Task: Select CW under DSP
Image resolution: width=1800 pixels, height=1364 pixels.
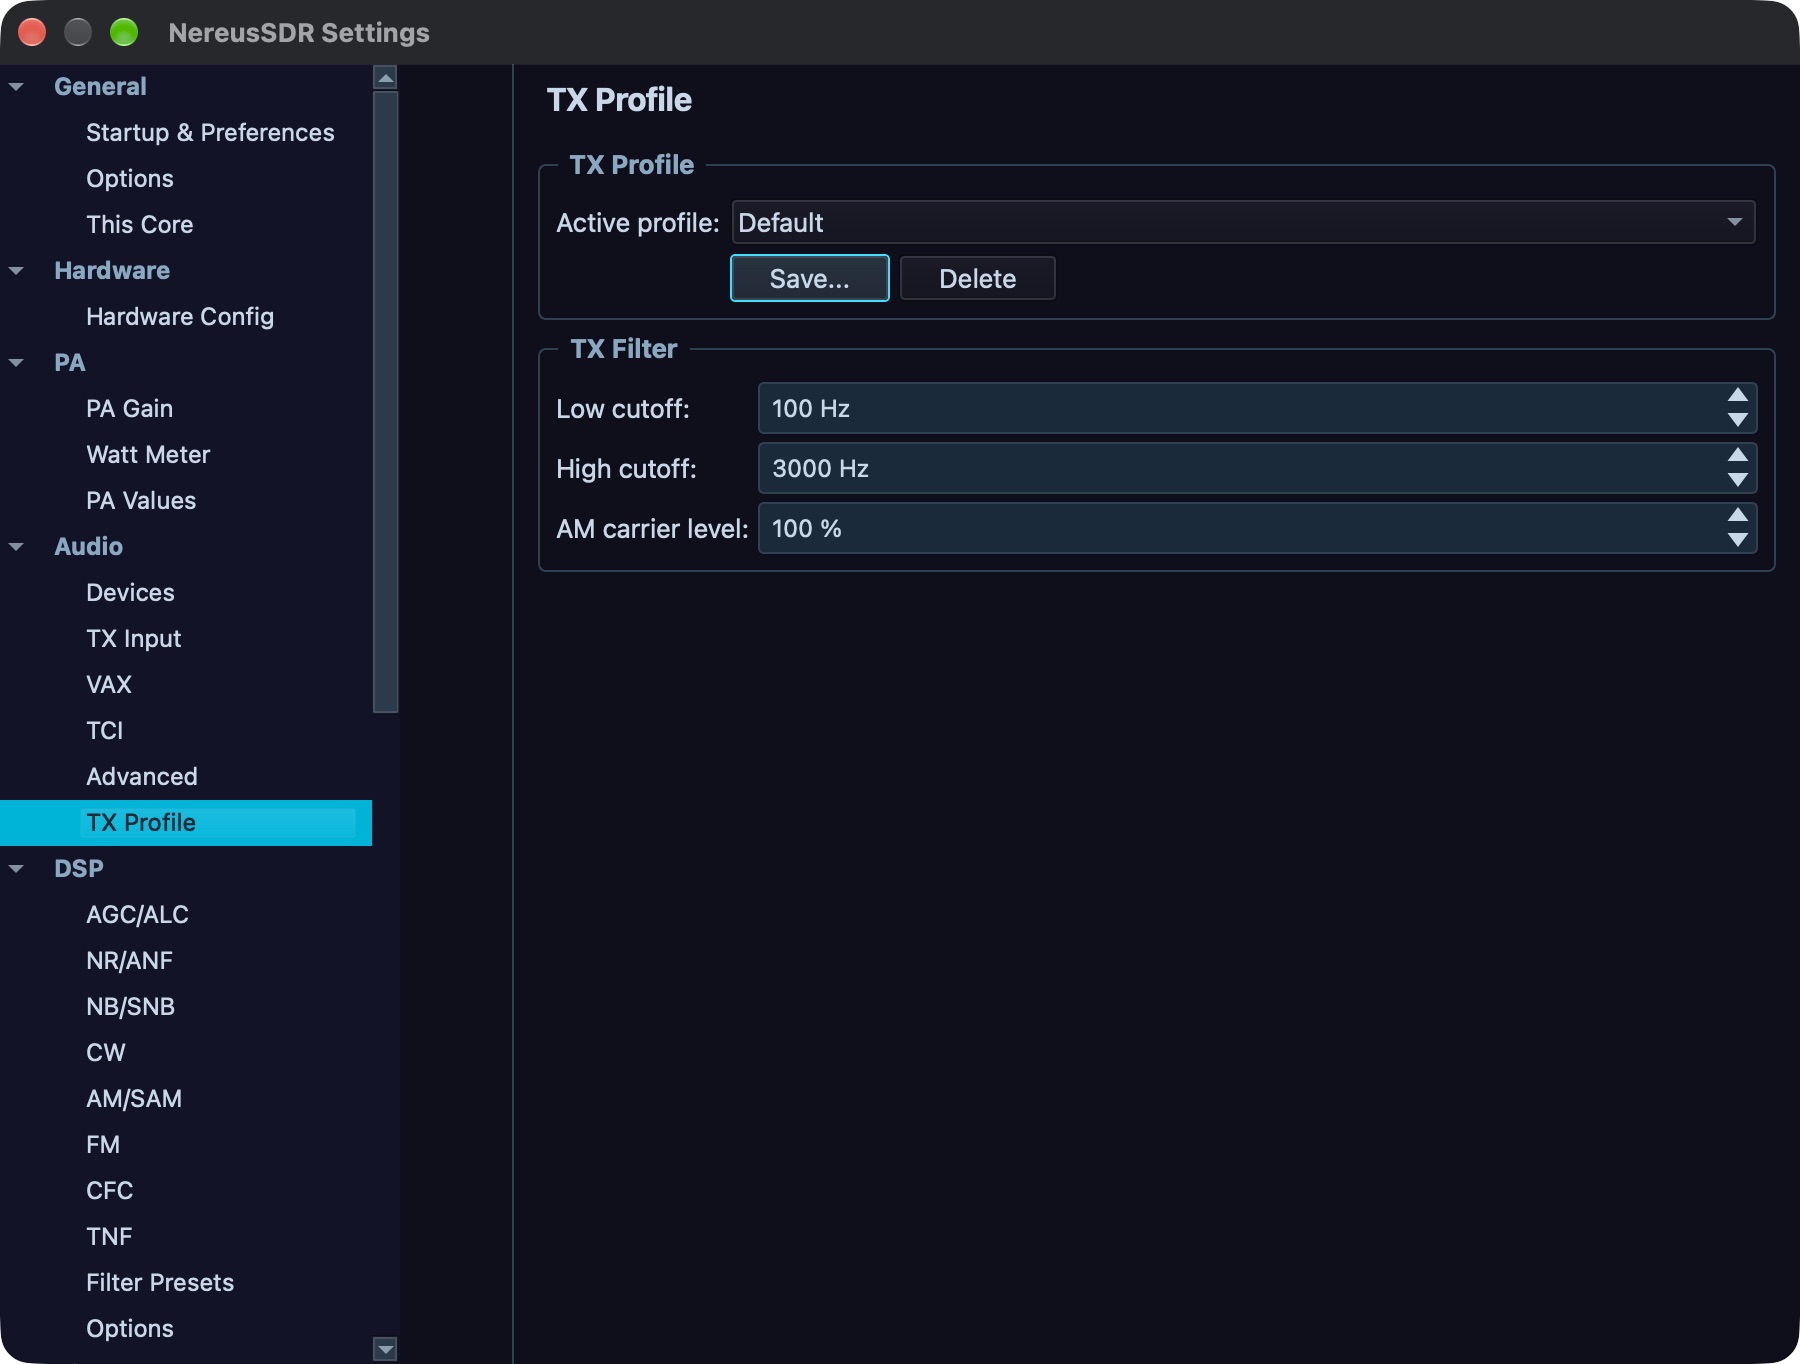Action: point(106,1053)
